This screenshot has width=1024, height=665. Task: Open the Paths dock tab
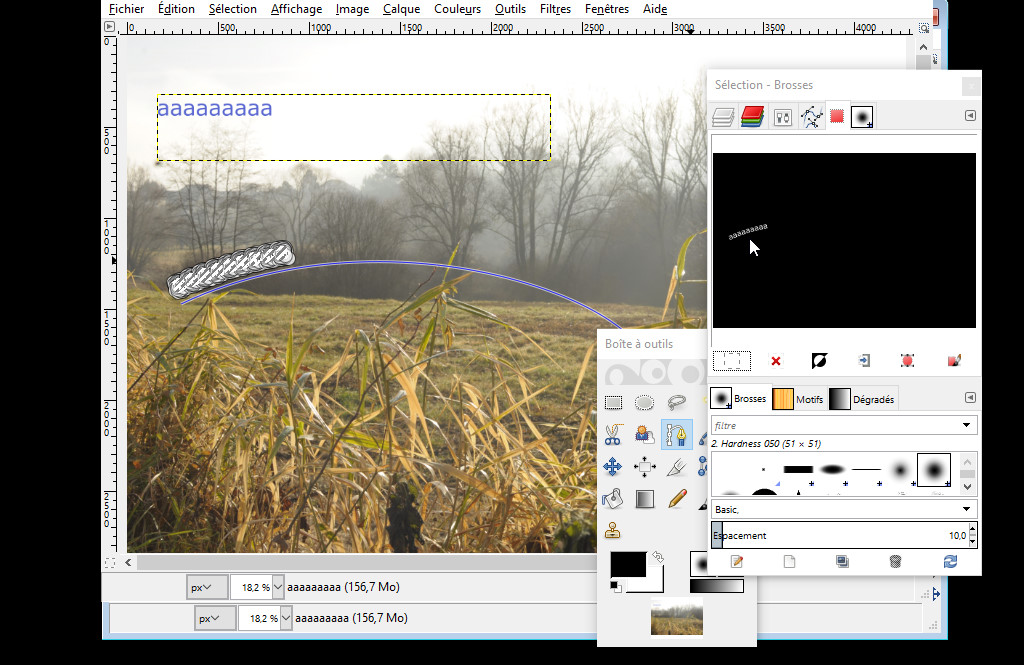click(812, 117)
